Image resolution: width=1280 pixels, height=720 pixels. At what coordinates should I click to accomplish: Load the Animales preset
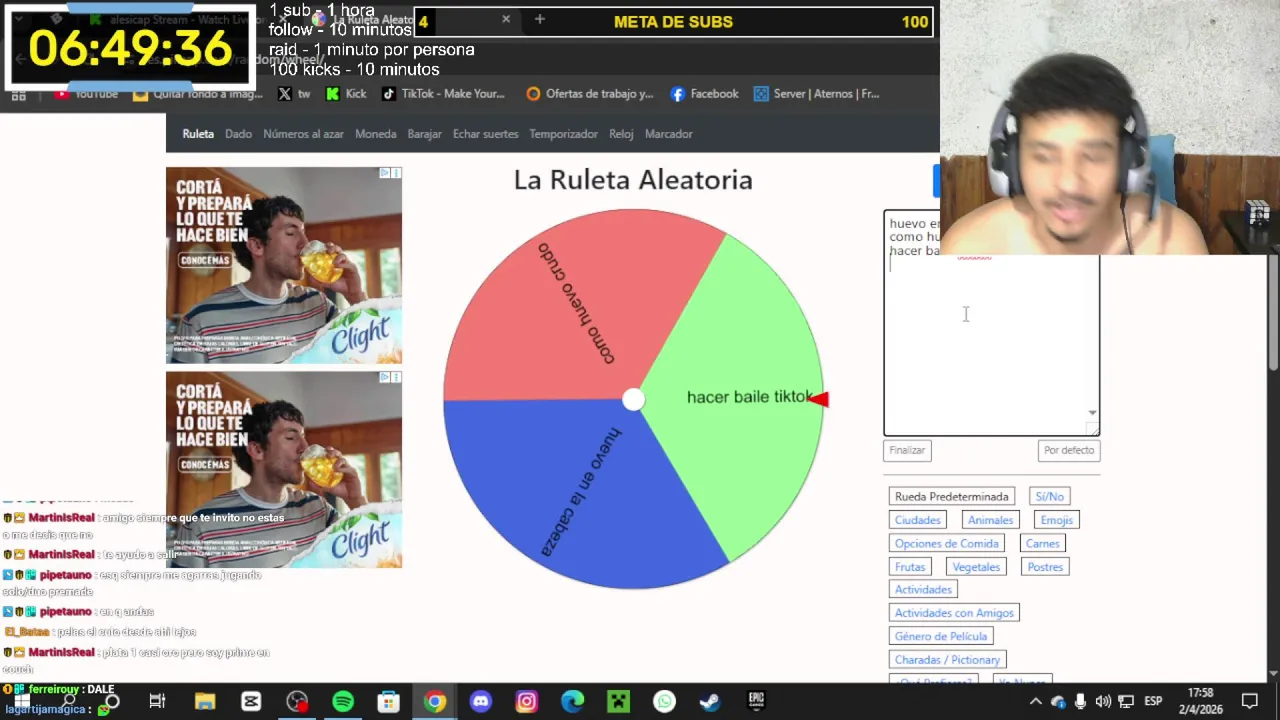(x=991, y=520)
